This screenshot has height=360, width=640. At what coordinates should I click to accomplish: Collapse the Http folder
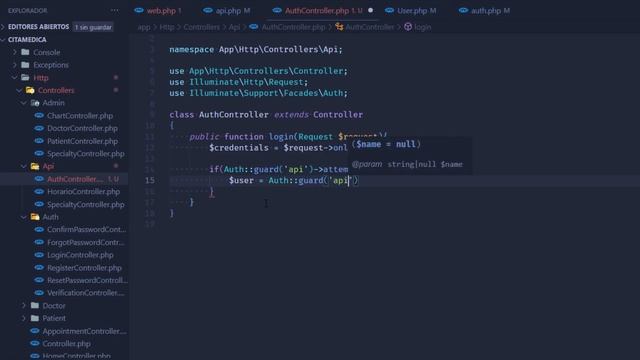pyautogui.click(x=41, y=78)
